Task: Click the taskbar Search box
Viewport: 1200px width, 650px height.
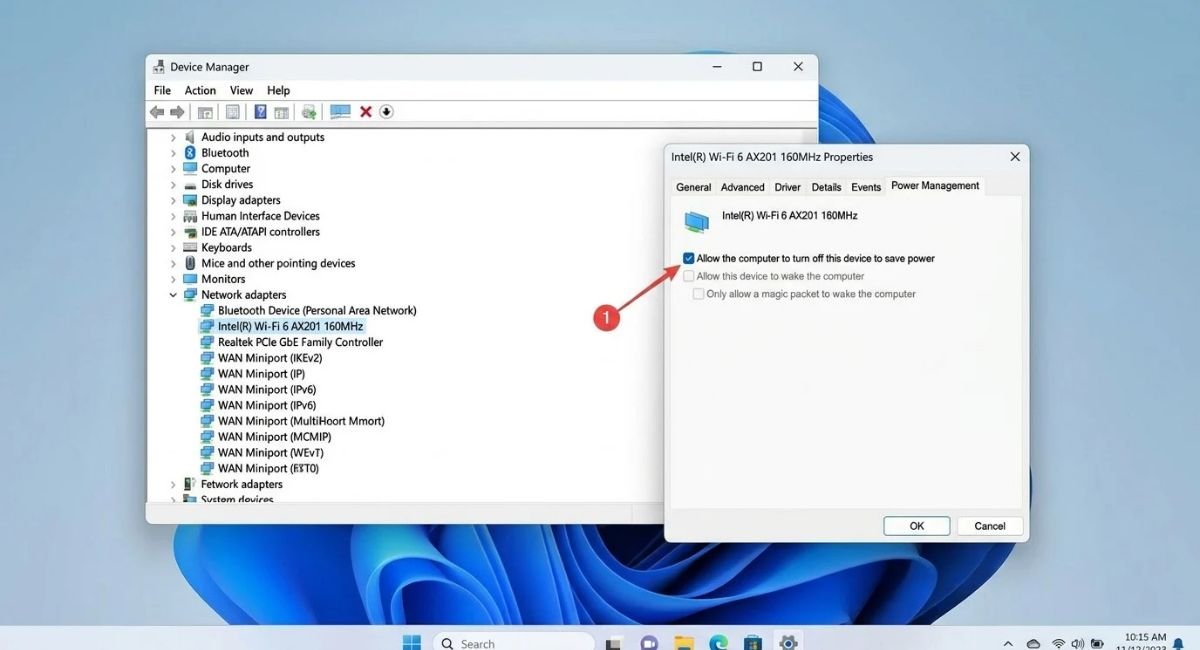Action: [514, 643]
